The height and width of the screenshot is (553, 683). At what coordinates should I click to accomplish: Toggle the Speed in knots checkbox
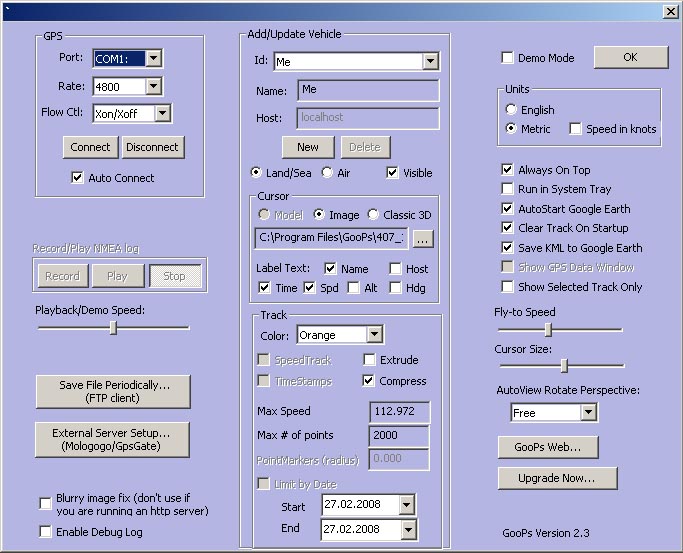coord(575,128)
